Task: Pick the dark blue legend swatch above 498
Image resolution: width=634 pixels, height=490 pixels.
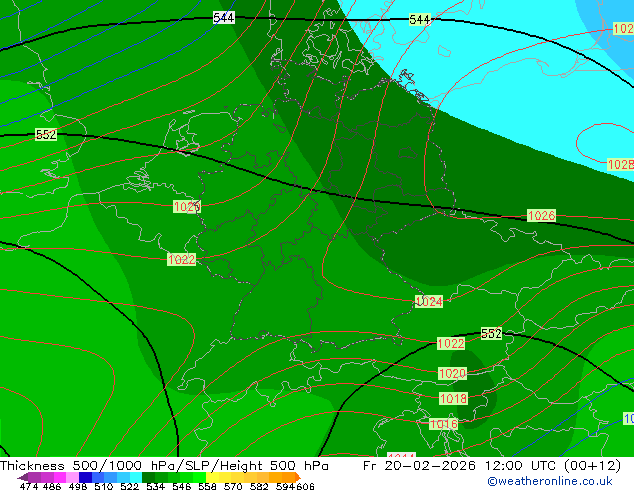Action: click(x=85, y=477)
